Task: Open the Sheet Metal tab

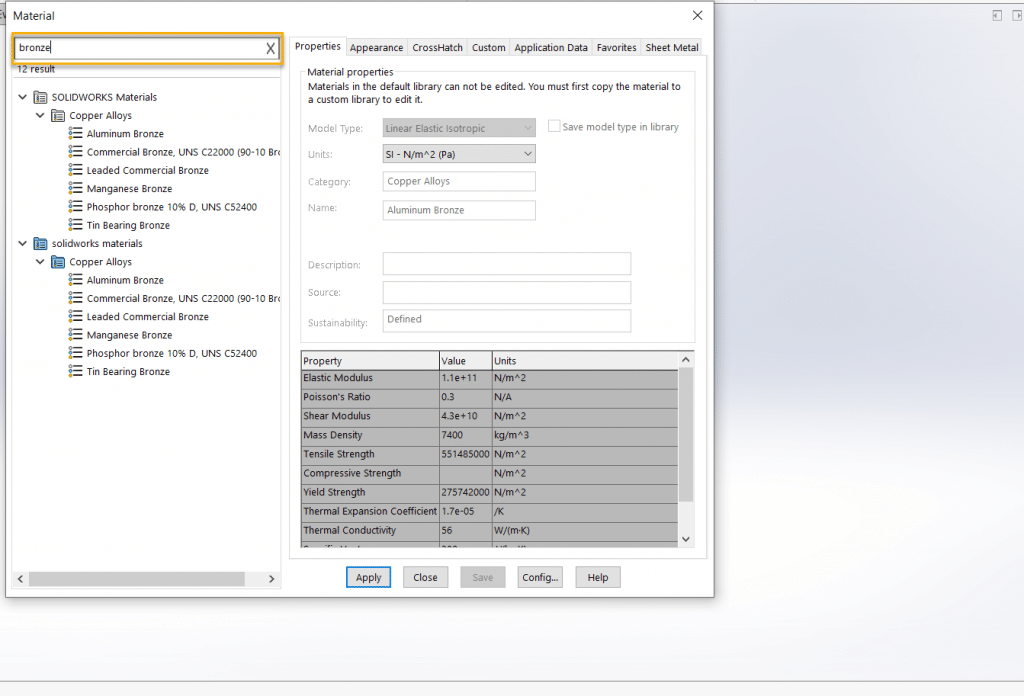Action: click(x=672, y=48)
